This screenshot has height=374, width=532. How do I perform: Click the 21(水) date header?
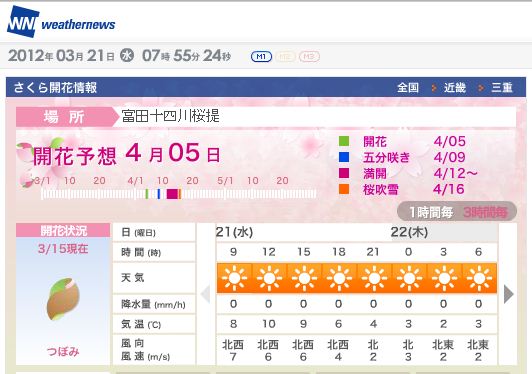point(234,232)
